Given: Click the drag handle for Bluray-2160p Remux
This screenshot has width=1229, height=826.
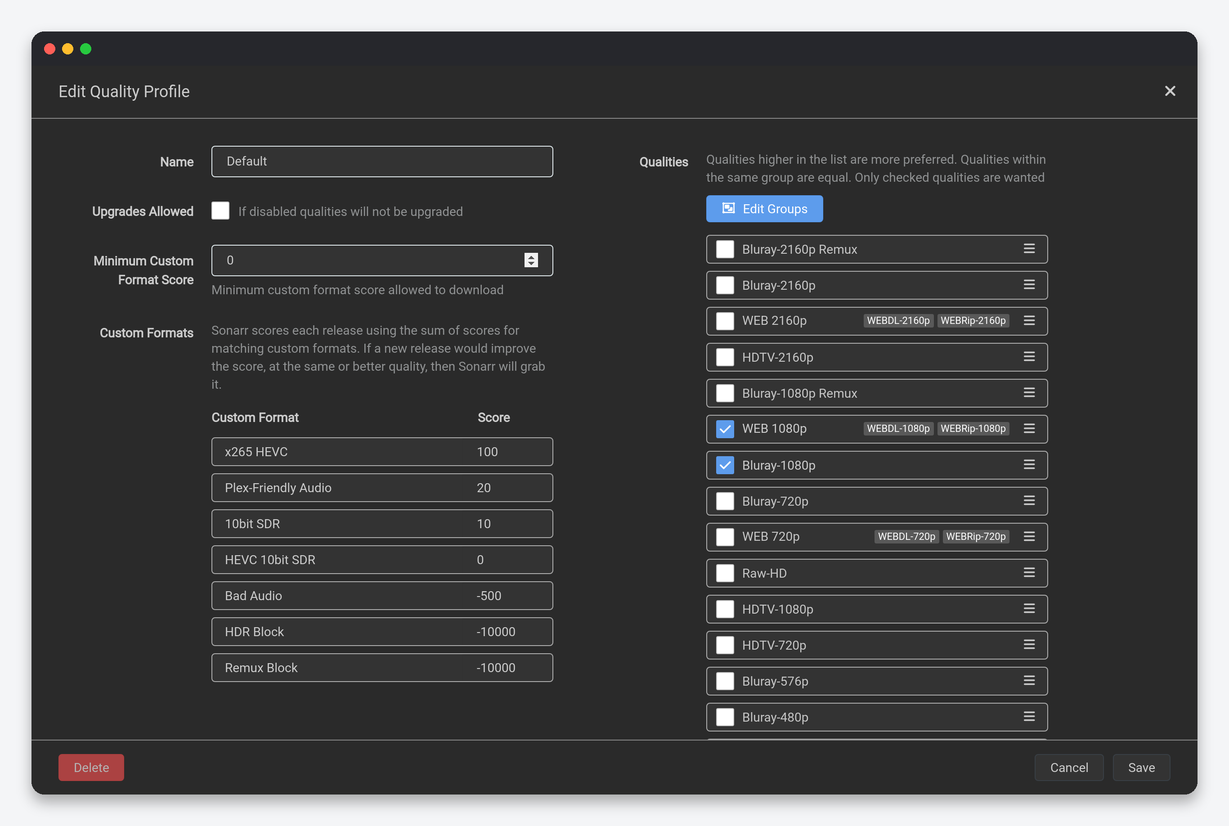Looking at the screenshot, I should click(x=1029, y=249).
